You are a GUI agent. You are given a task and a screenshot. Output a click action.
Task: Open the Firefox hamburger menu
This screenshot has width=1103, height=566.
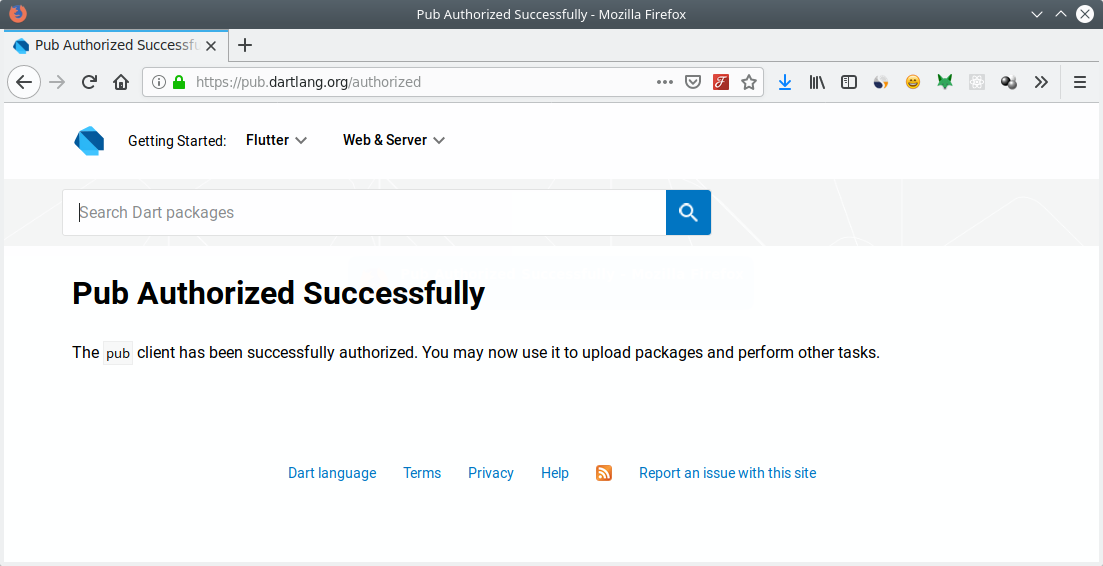pyautogui.click(x=1080, y=82)
